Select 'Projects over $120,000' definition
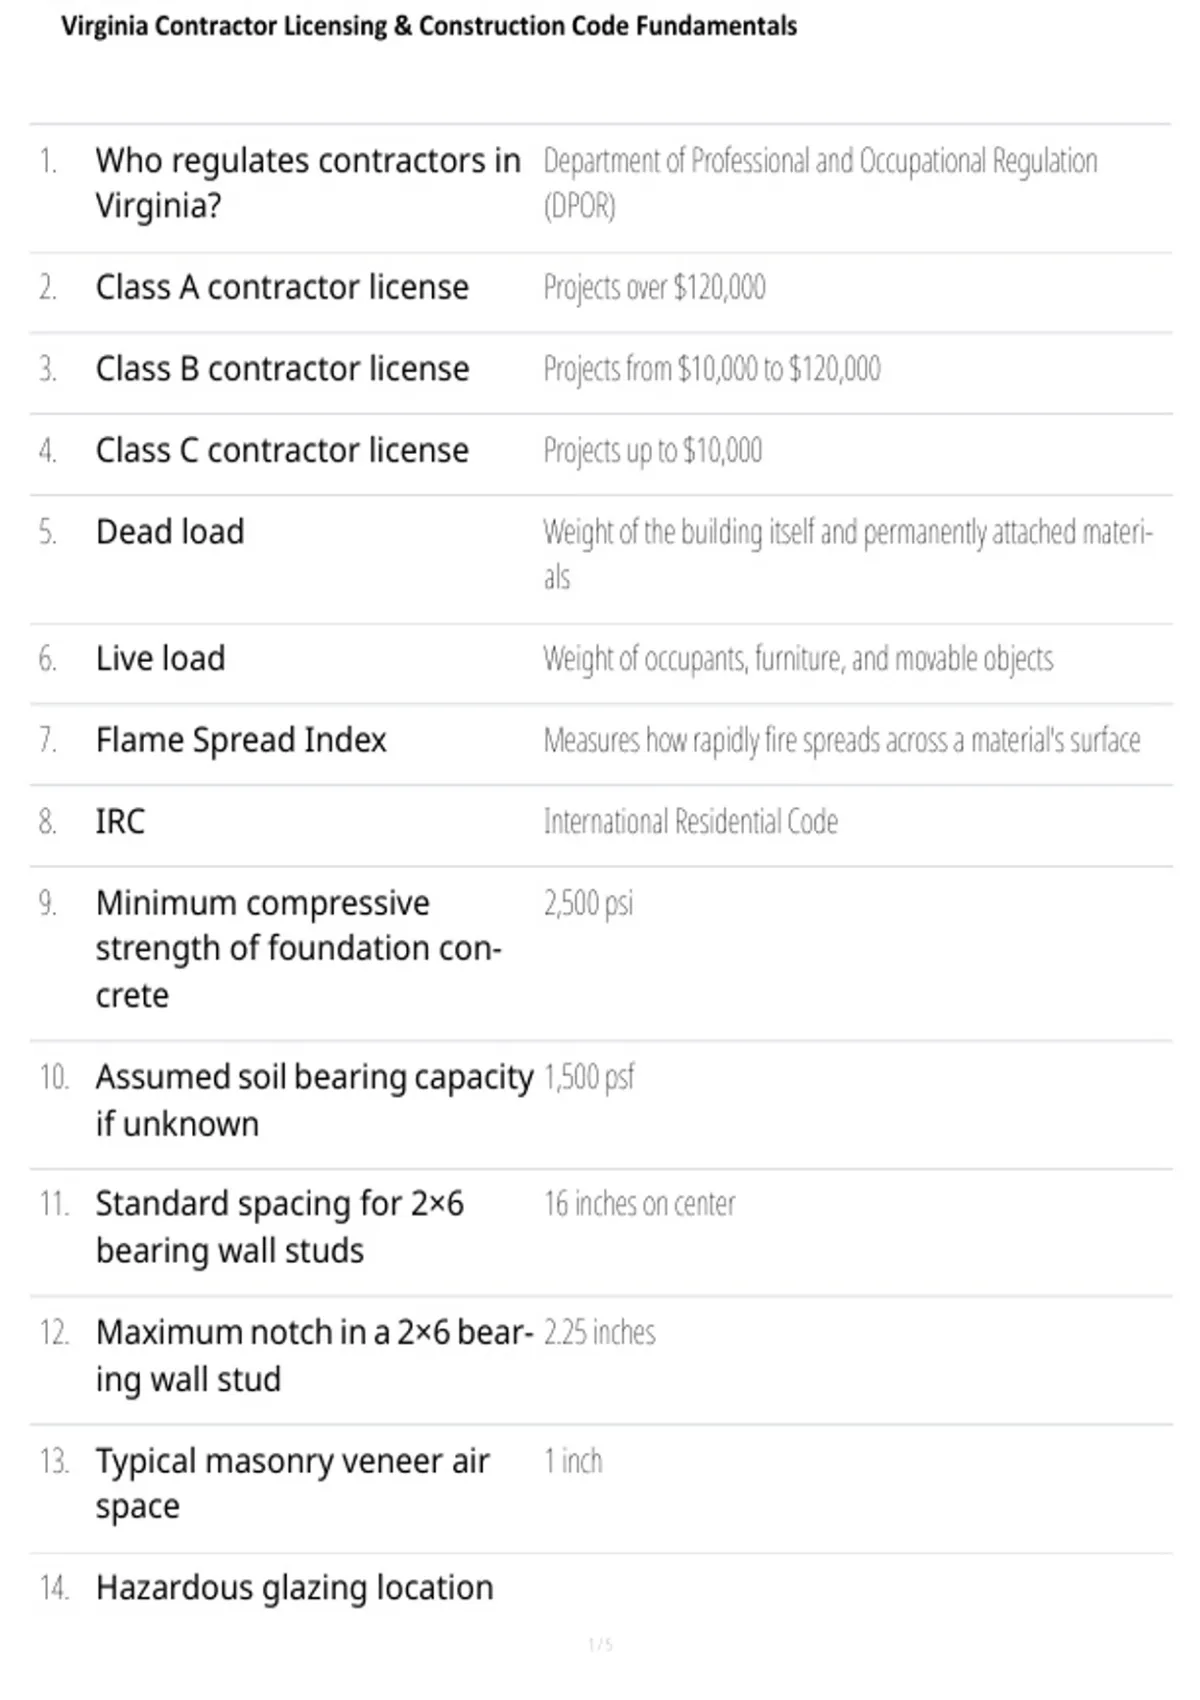Image resolution: width=1200 pixels, height=1700 pixels. [x=654, y=288]
